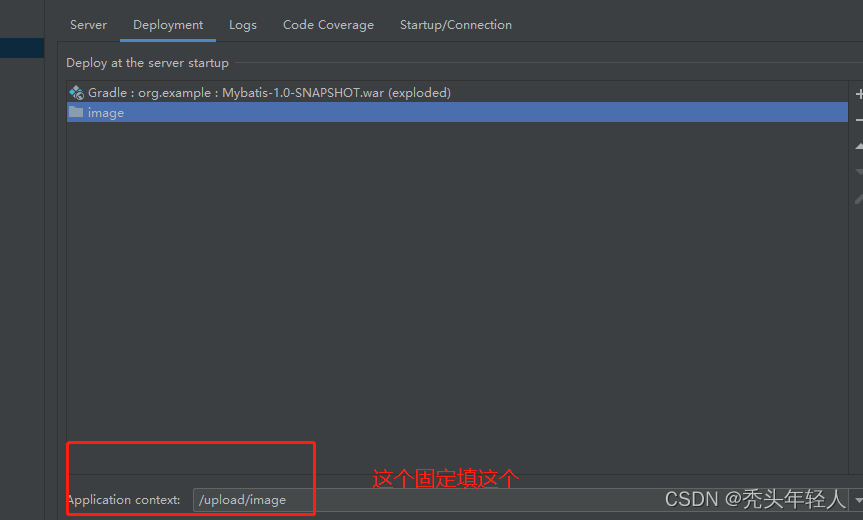
Task: Add a new deployment with plus icon
Action: click(859, 94)
